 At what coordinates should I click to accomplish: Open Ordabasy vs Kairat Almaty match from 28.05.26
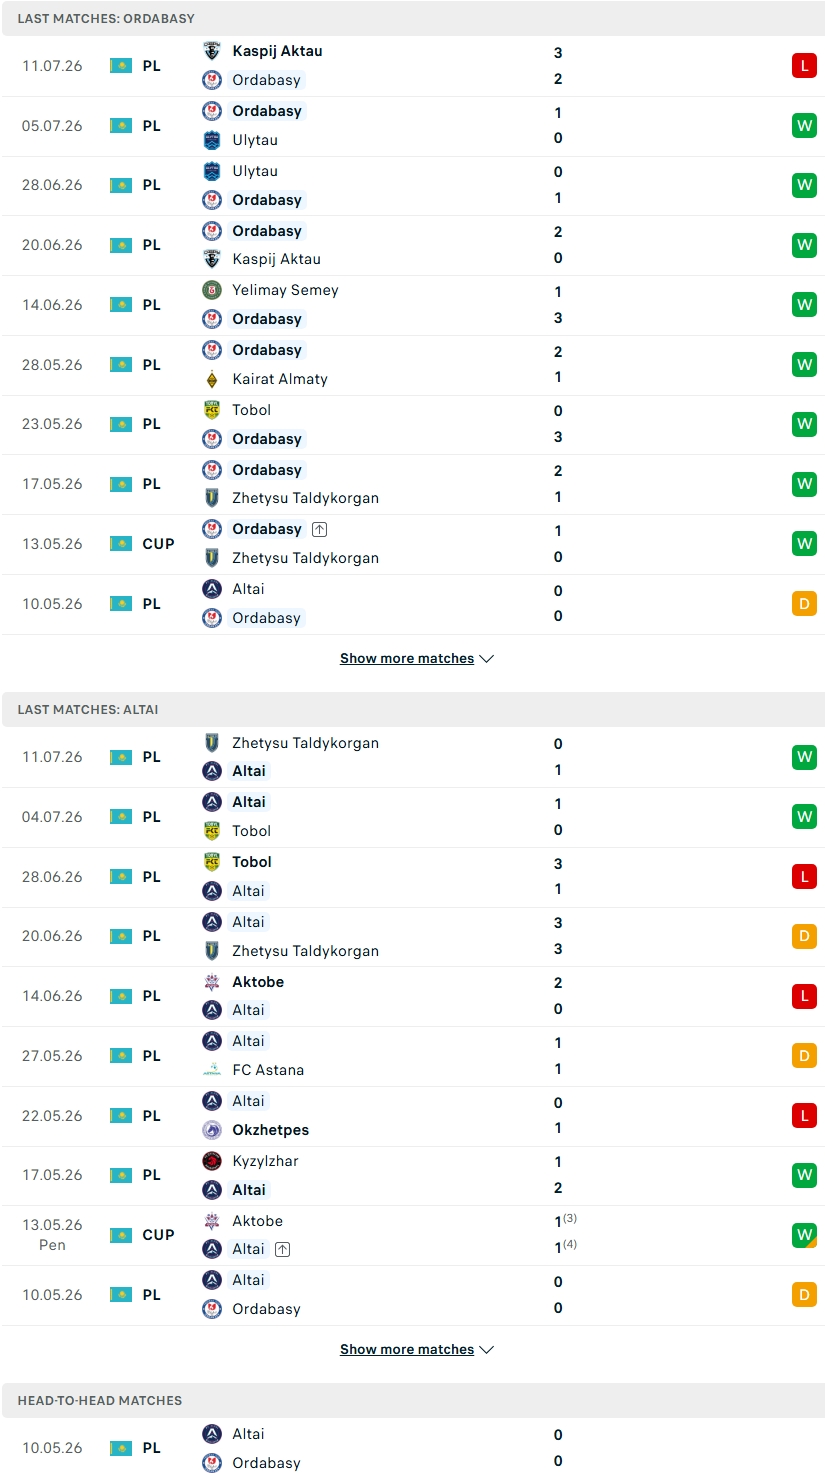pos(413,365)
